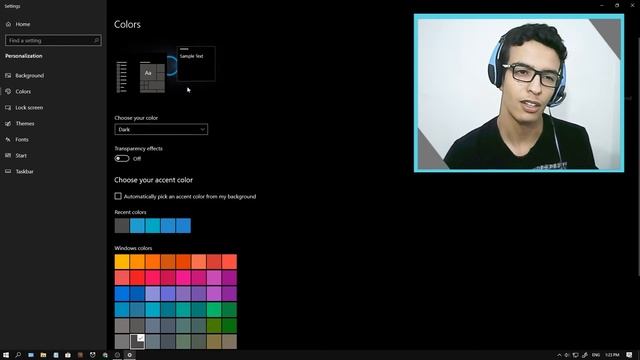This screenshot has width=640, height=360.
Task: Toggle Transparency effects switch
Action: [x=122, y=158]
